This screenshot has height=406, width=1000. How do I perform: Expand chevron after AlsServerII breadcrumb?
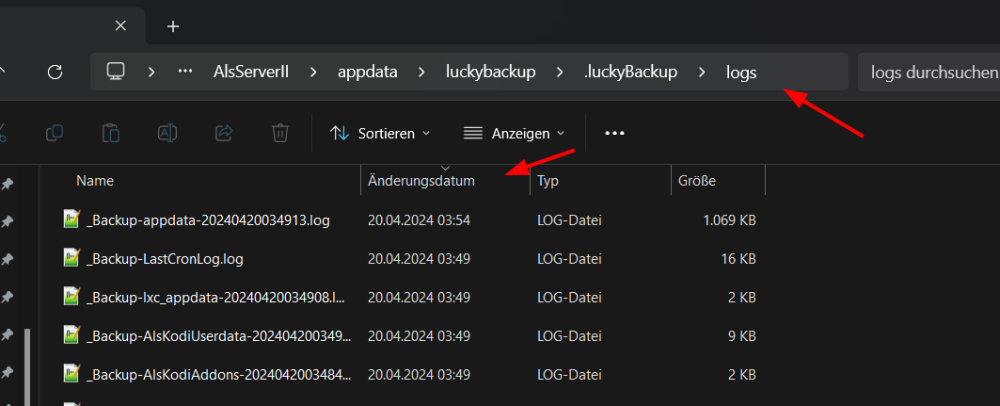pos(313,72)
